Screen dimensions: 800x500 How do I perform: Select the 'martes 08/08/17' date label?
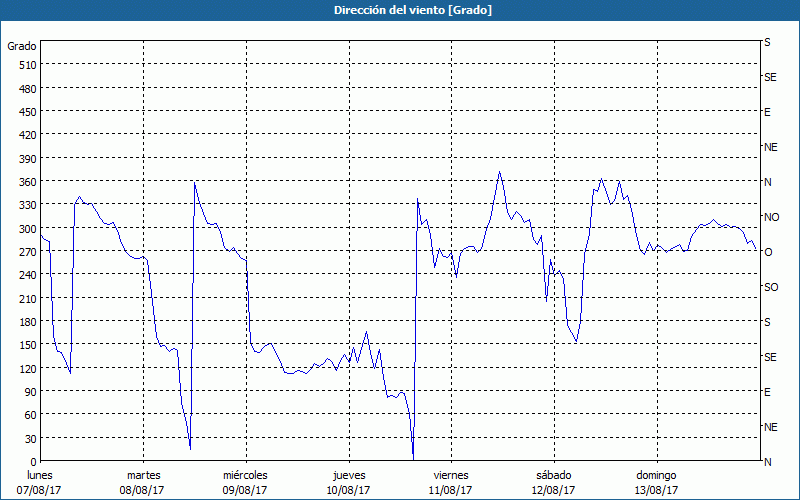(x=143, y=482)
